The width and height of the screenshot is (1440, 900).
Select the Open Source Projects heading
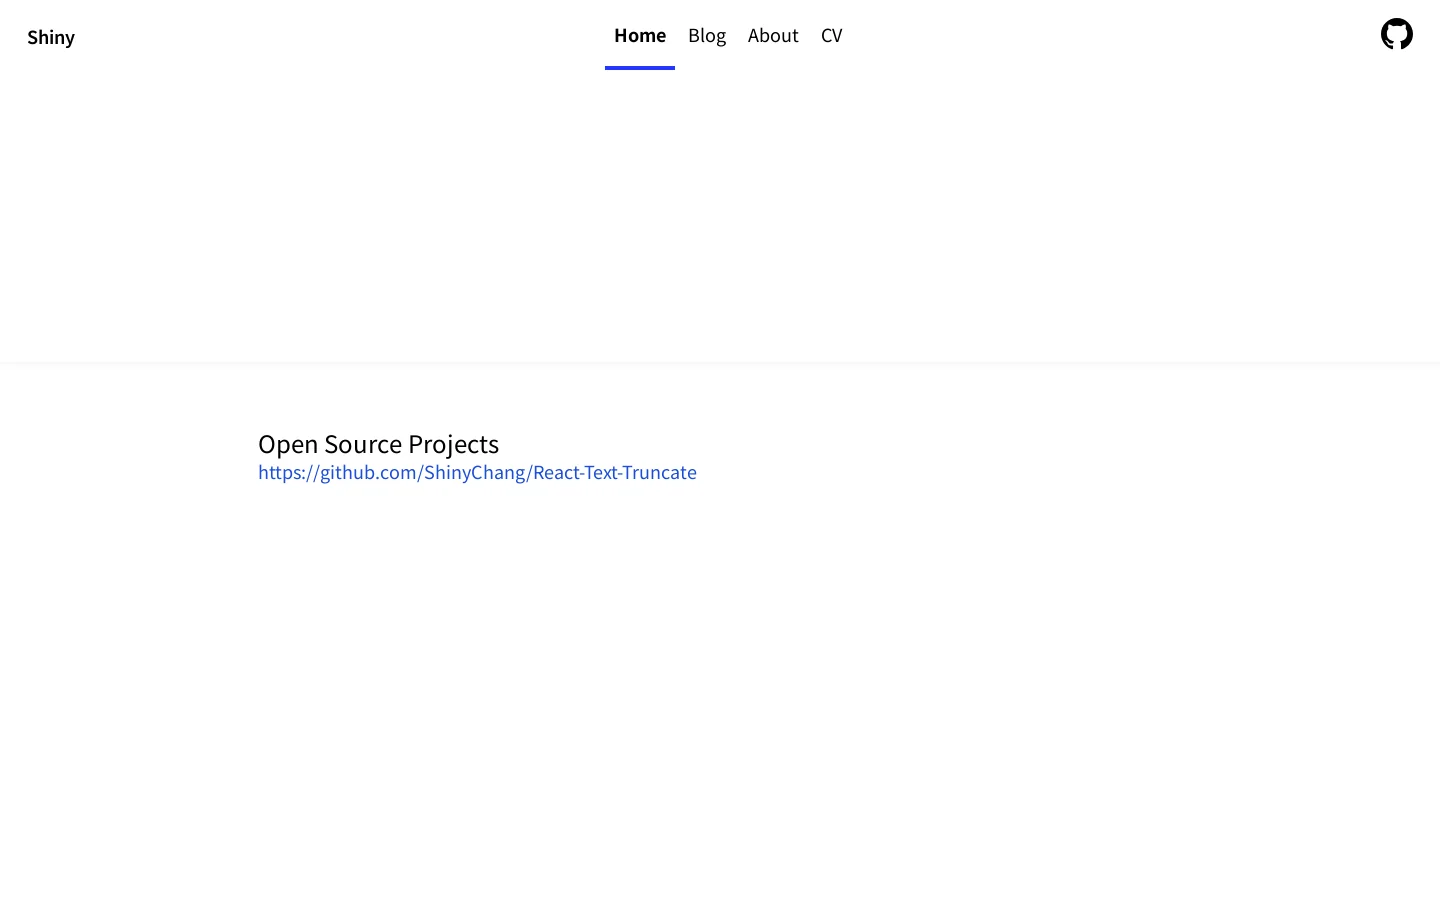point(378,444)
